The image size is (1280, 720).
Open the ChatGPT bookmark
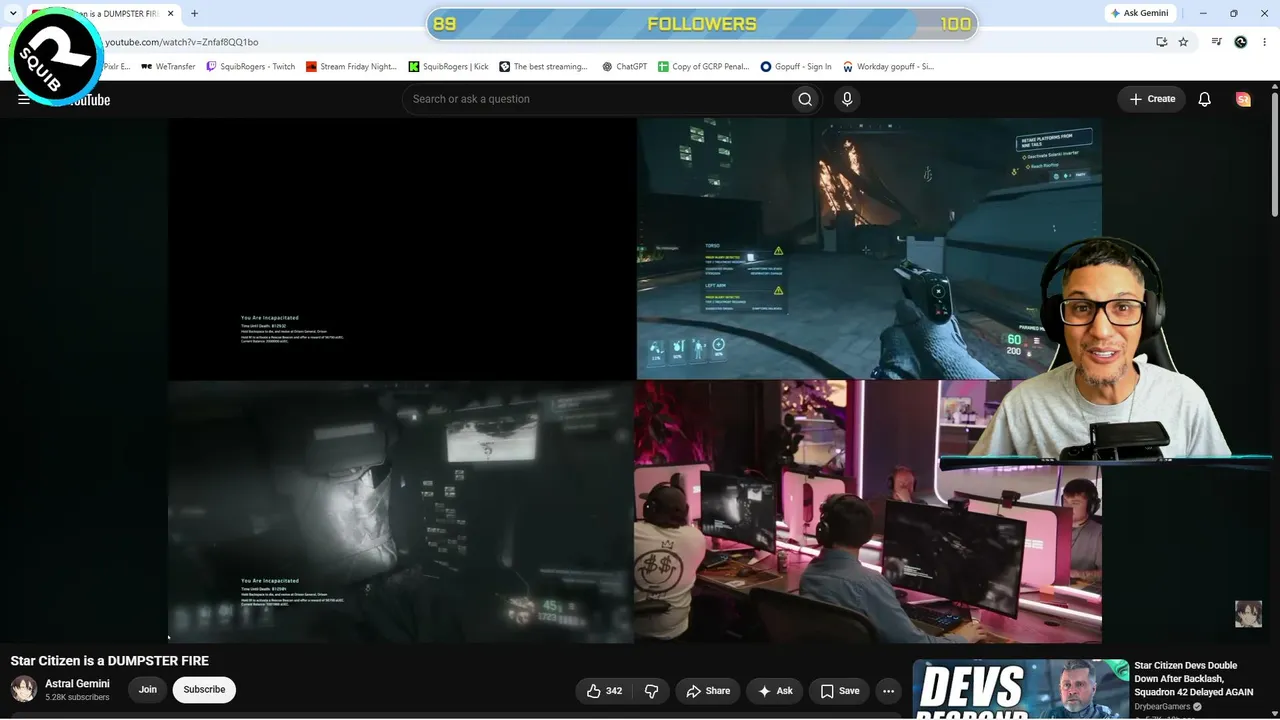coord(624,67)
